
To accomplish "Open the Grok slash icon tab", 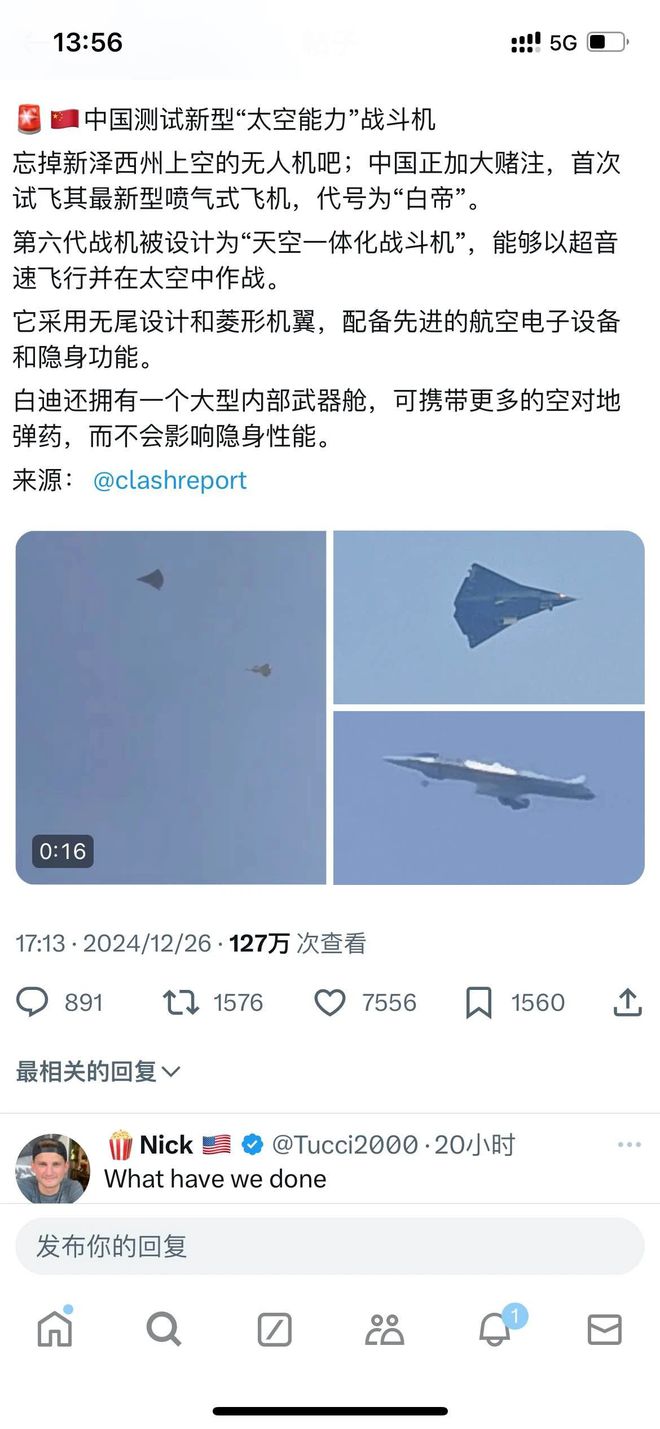I will [x=274, y=1329].
